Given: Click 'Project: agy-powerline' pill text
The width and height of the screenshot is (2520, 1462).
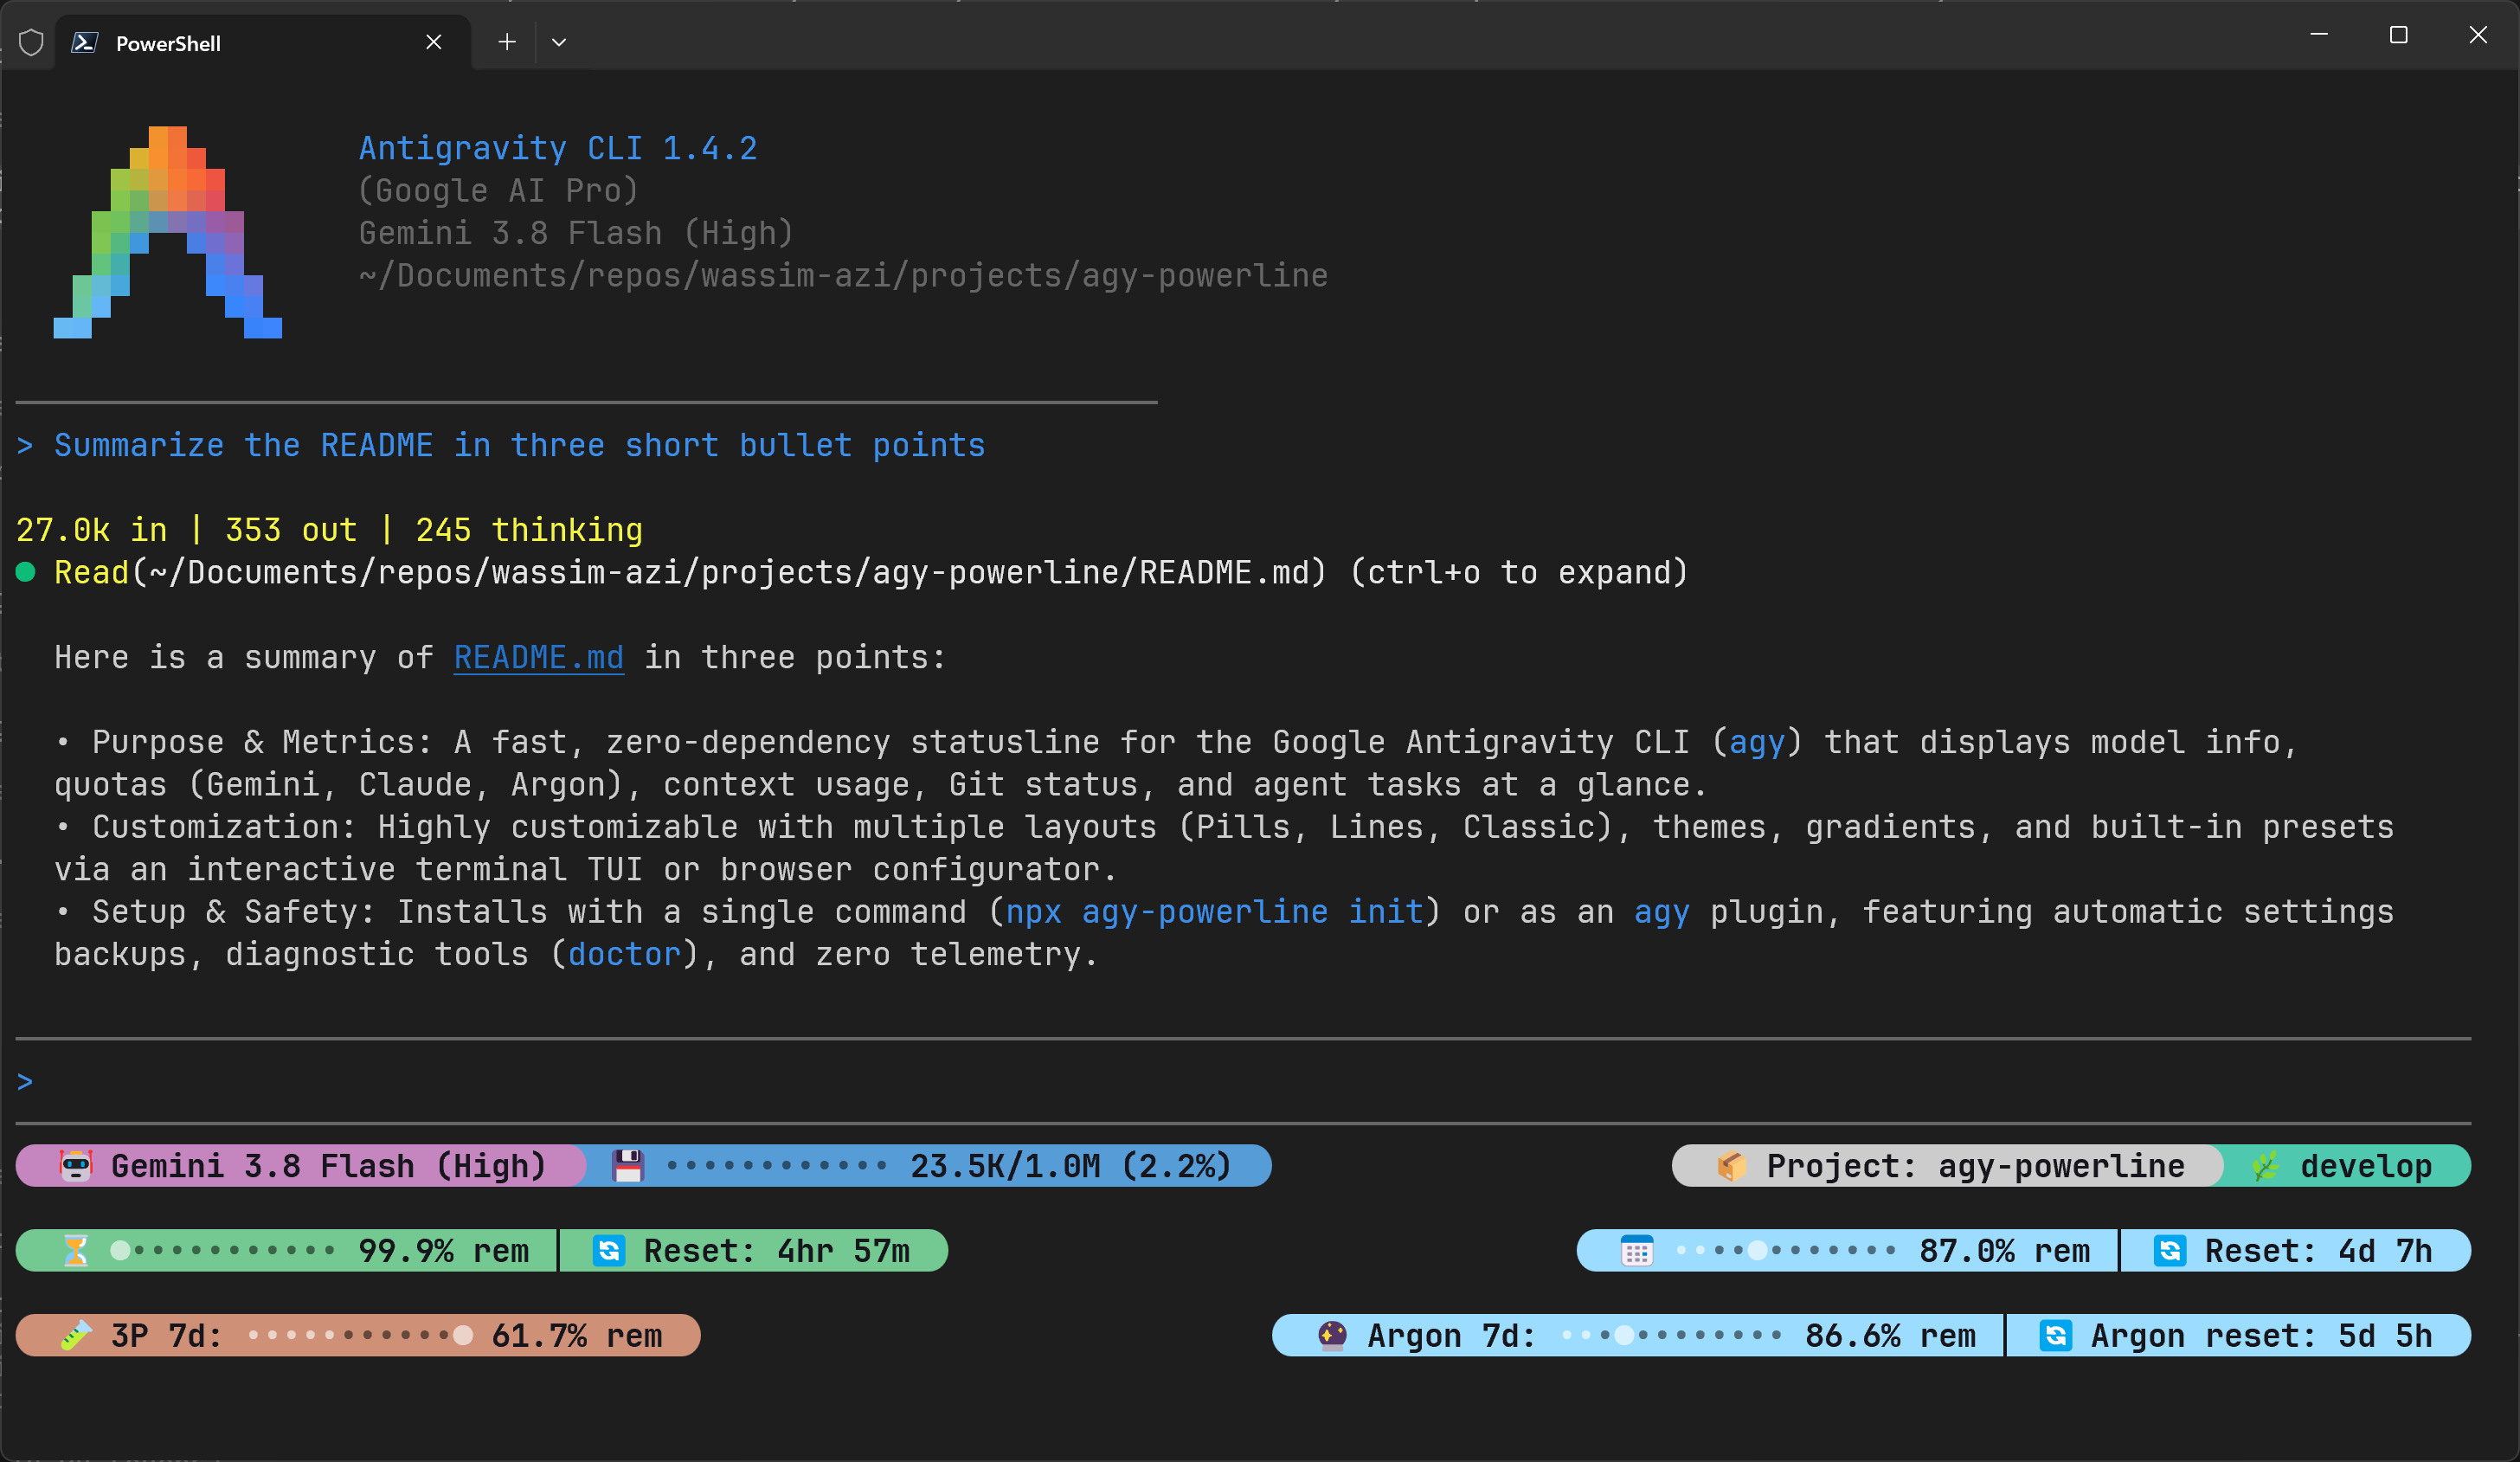Looking at the screenshot, I should [1975, 1166].
